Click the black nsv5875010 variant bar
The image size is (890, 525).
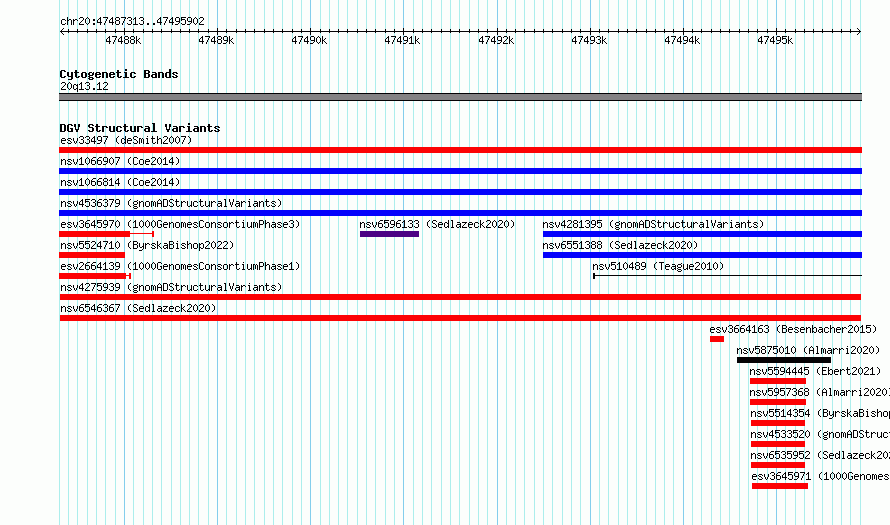(x=784, y=360)
